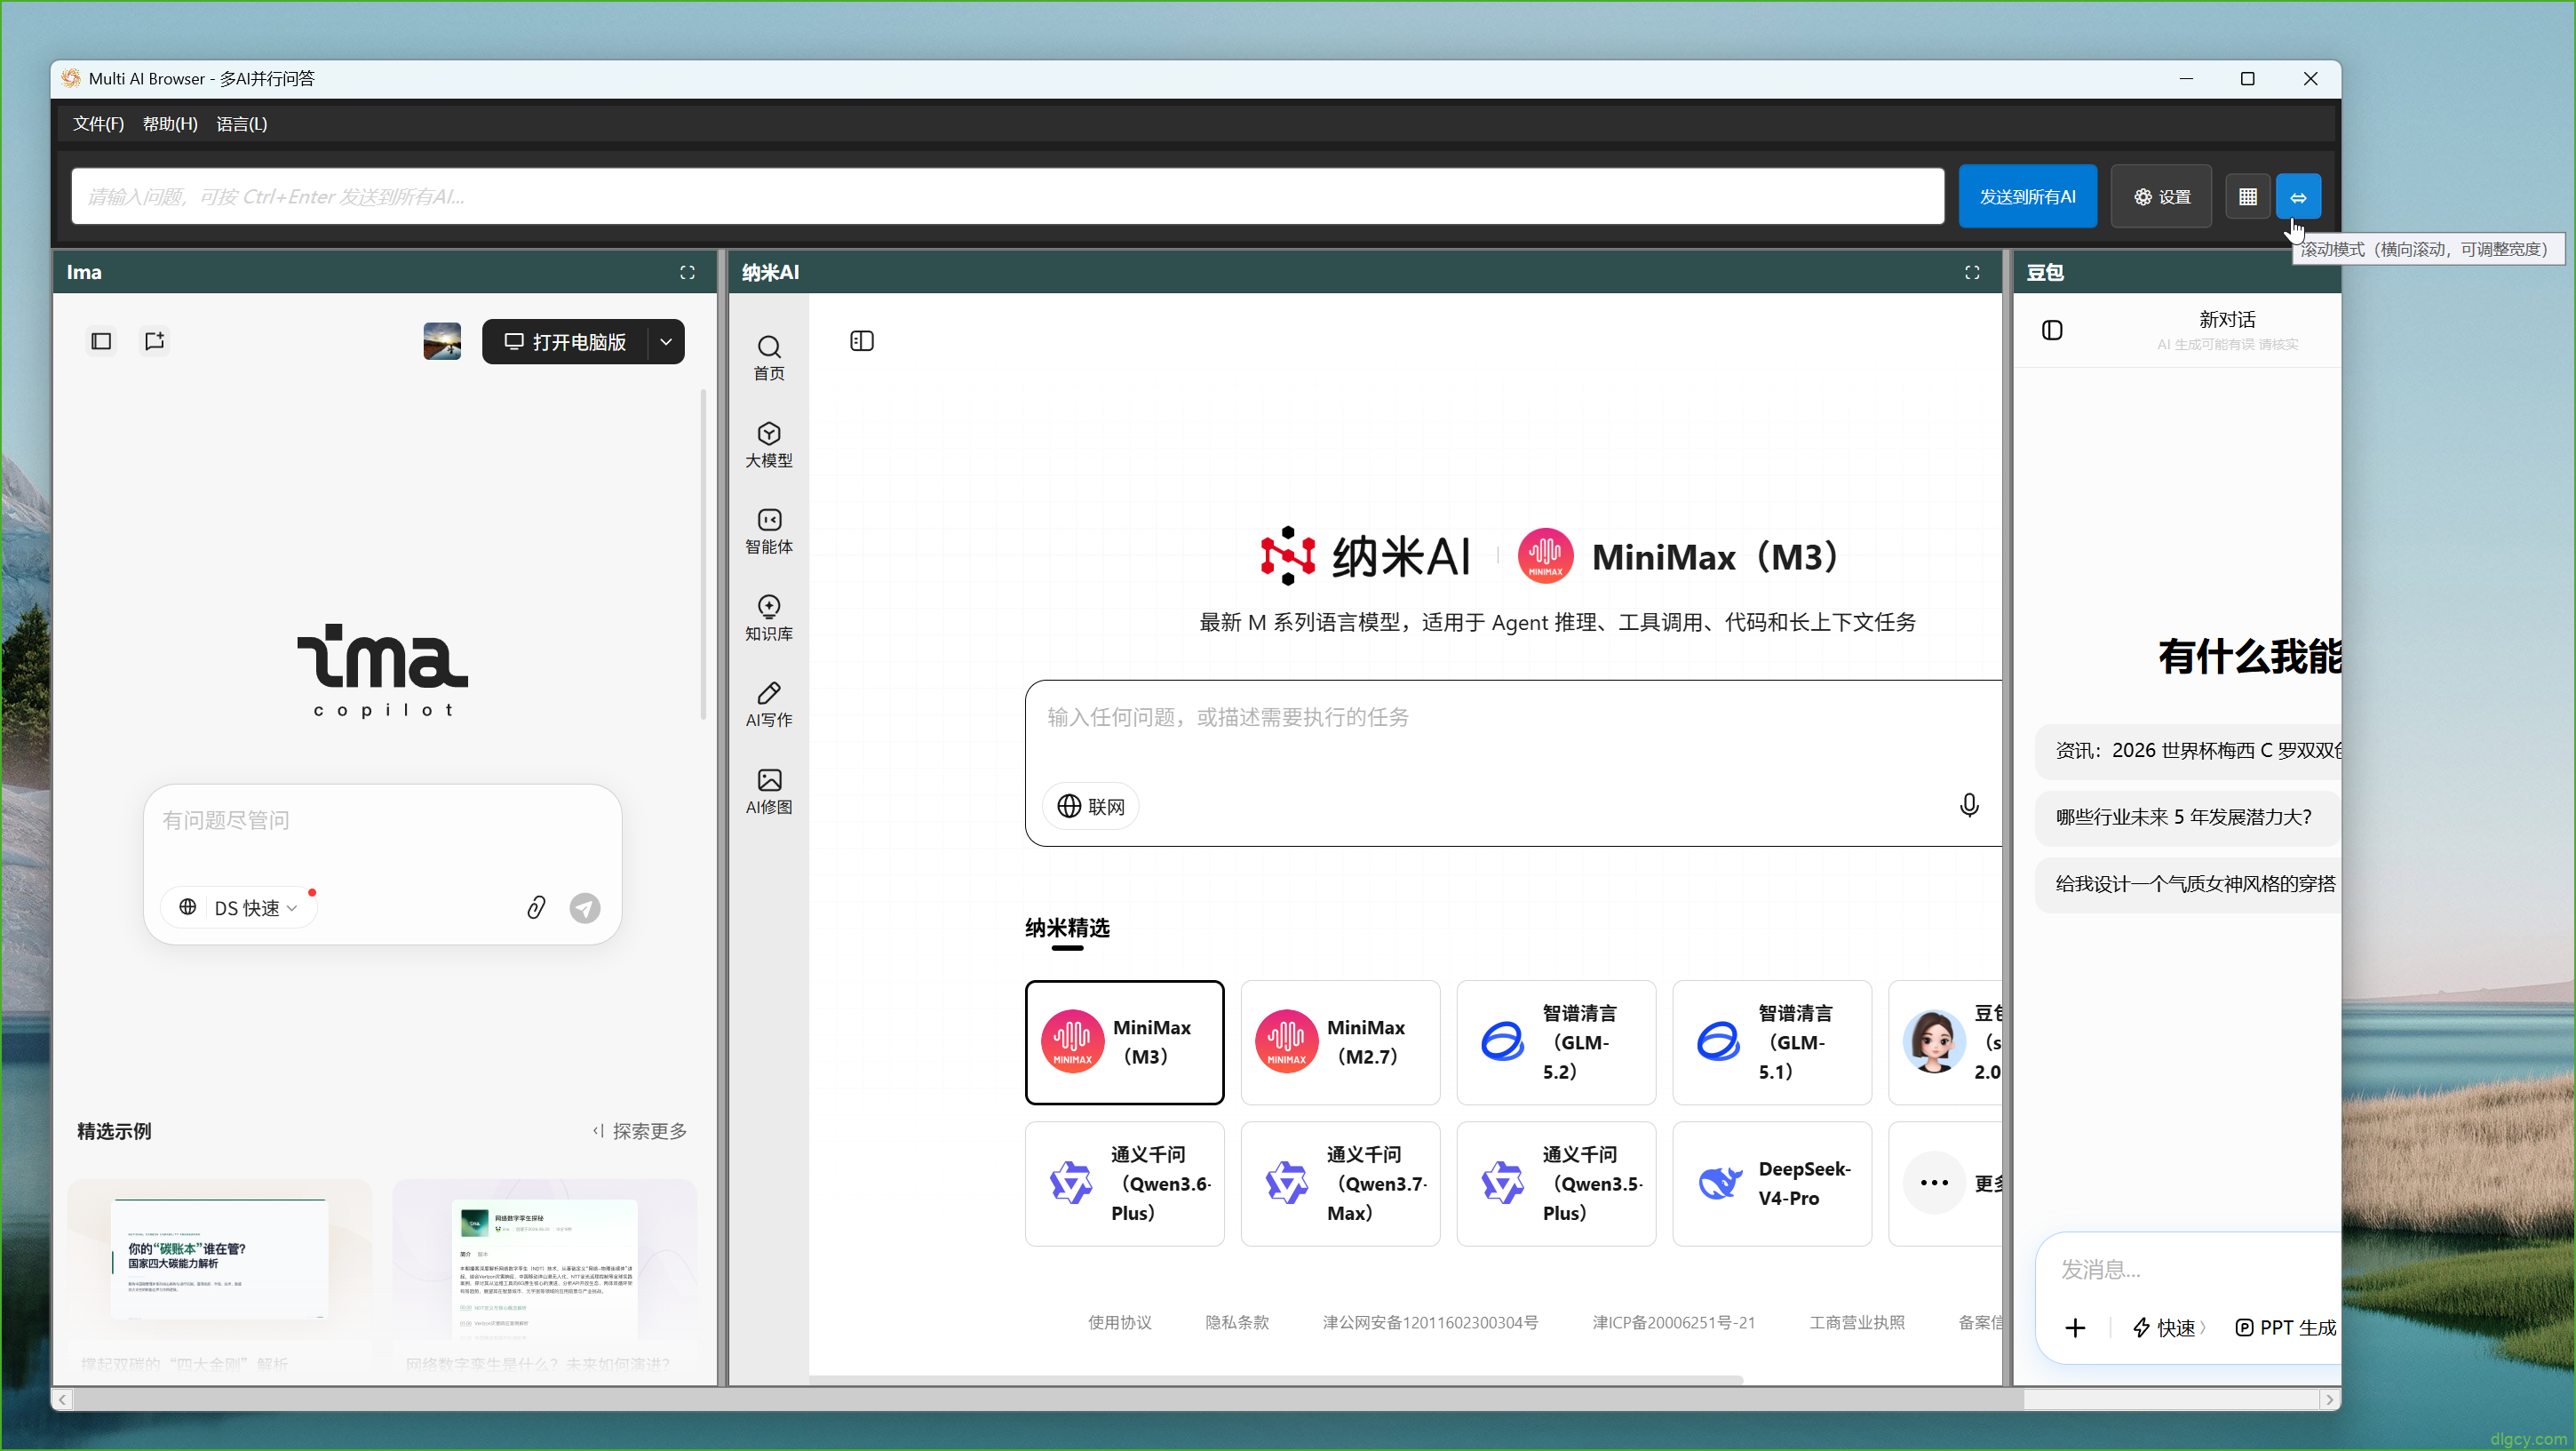Select 智谱清言 (GLM-5.1) model card
This screenshot has width=2576, height=1451.
(1772, 1042)
